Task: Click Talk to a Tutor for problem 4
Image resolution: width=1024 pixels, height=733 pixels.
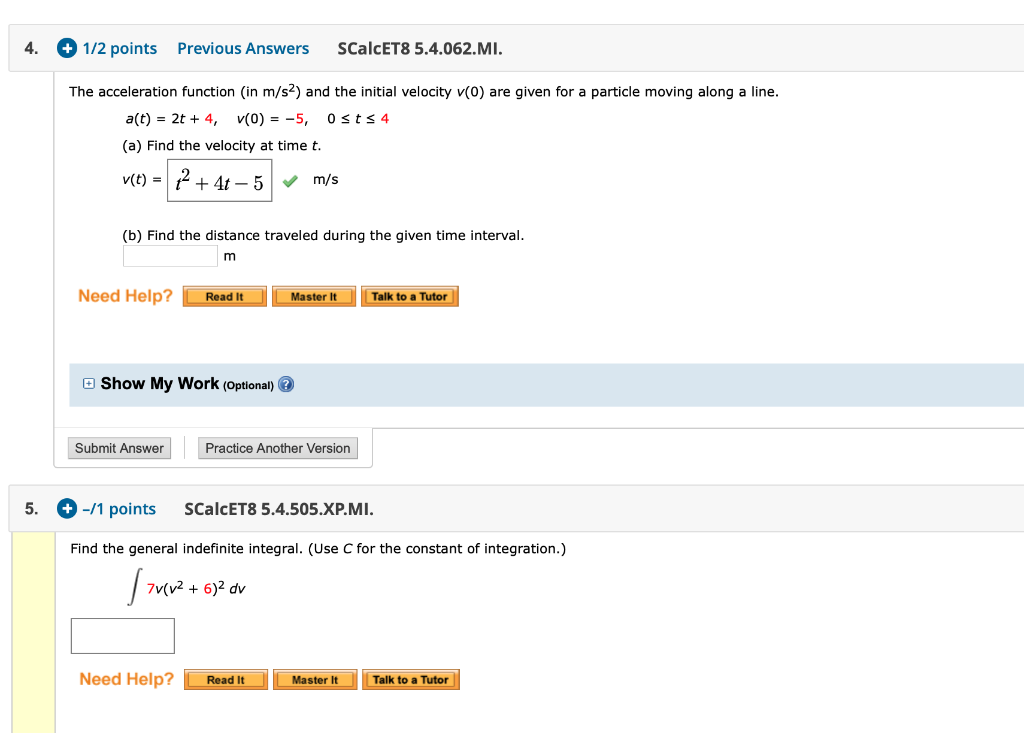Action: pos(409,296)
